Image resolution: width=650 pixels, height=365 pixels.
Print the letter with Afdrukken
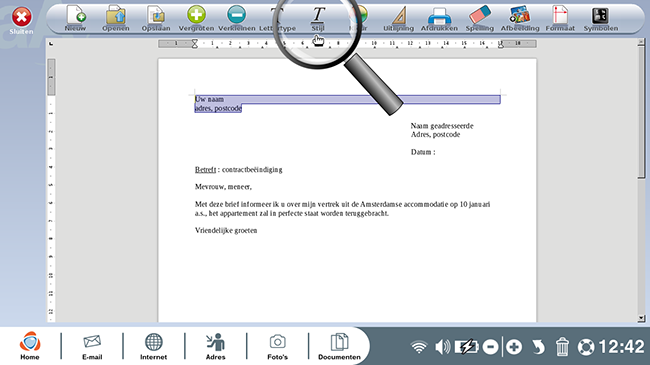[x=439, y=19]
